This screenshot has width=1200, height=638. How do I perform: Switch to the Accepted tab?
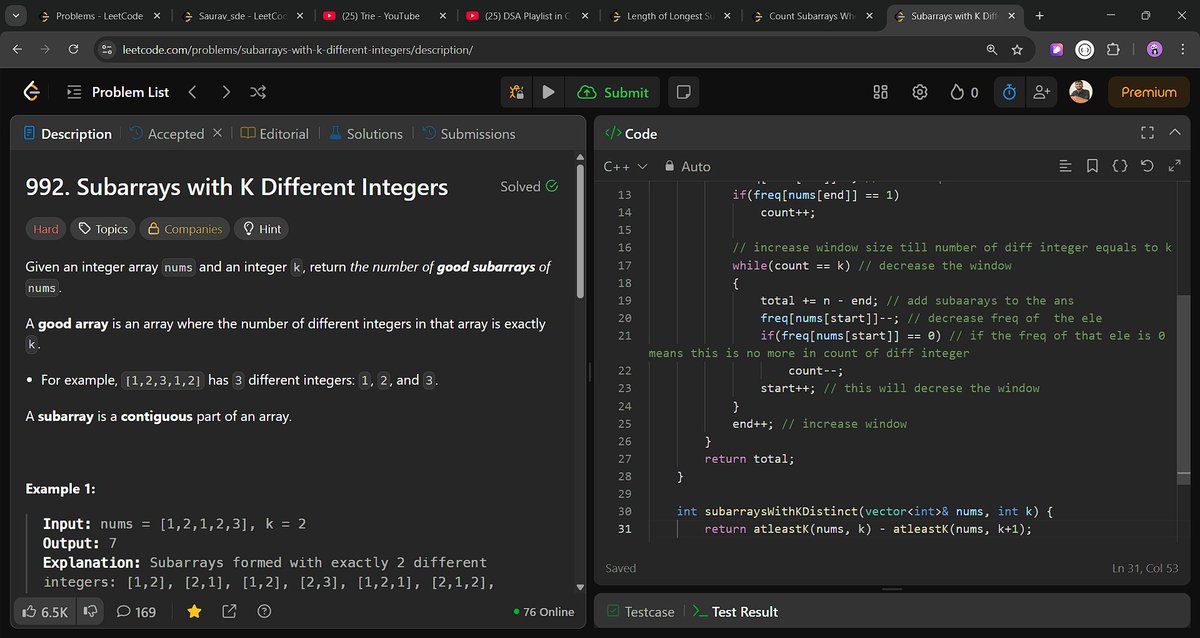(x=167, y=134)
